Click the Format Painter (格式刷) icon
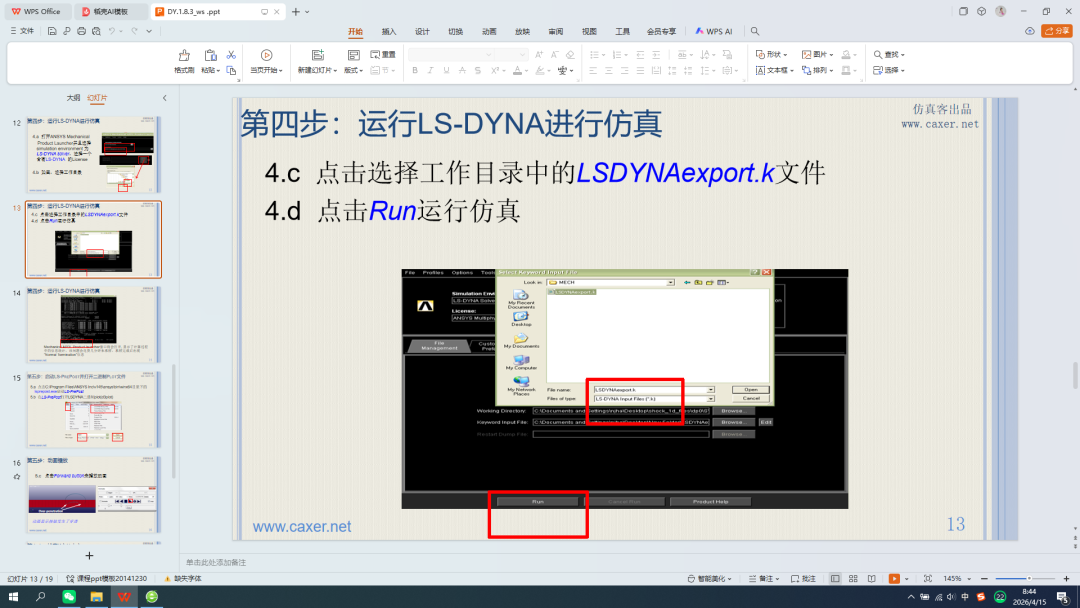 184,56
